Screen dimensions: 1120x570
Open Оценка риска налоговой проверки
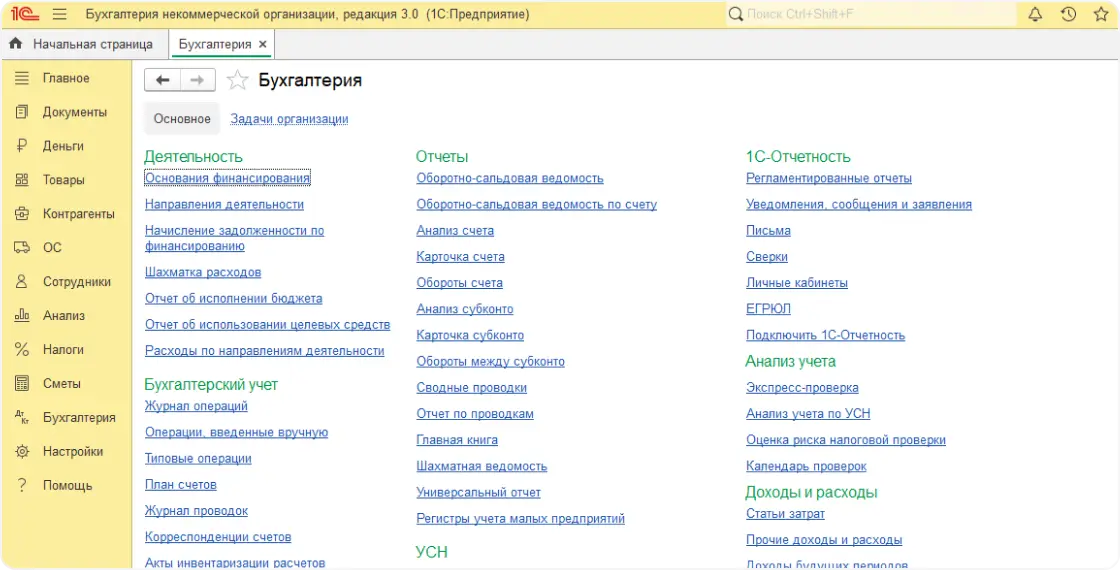click(846, 440)
